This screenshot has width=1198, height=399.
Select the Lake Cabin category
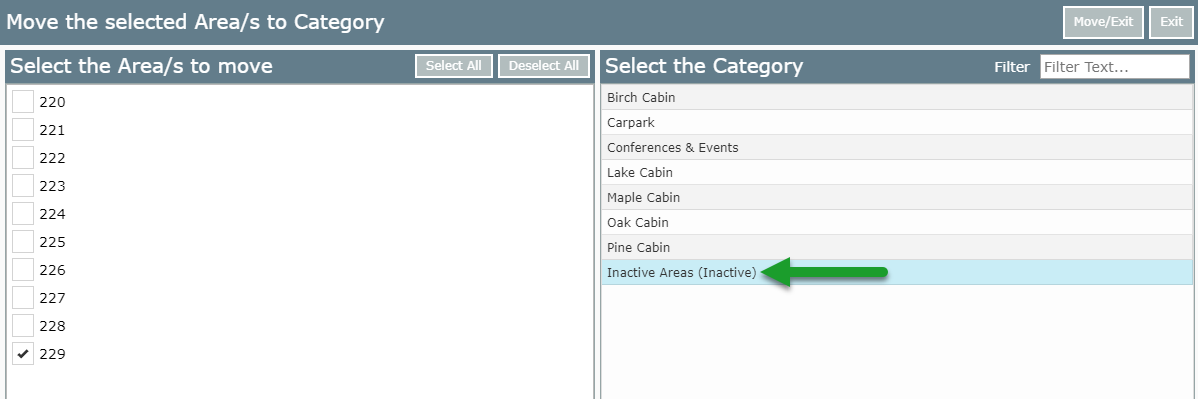coord(896,172)
